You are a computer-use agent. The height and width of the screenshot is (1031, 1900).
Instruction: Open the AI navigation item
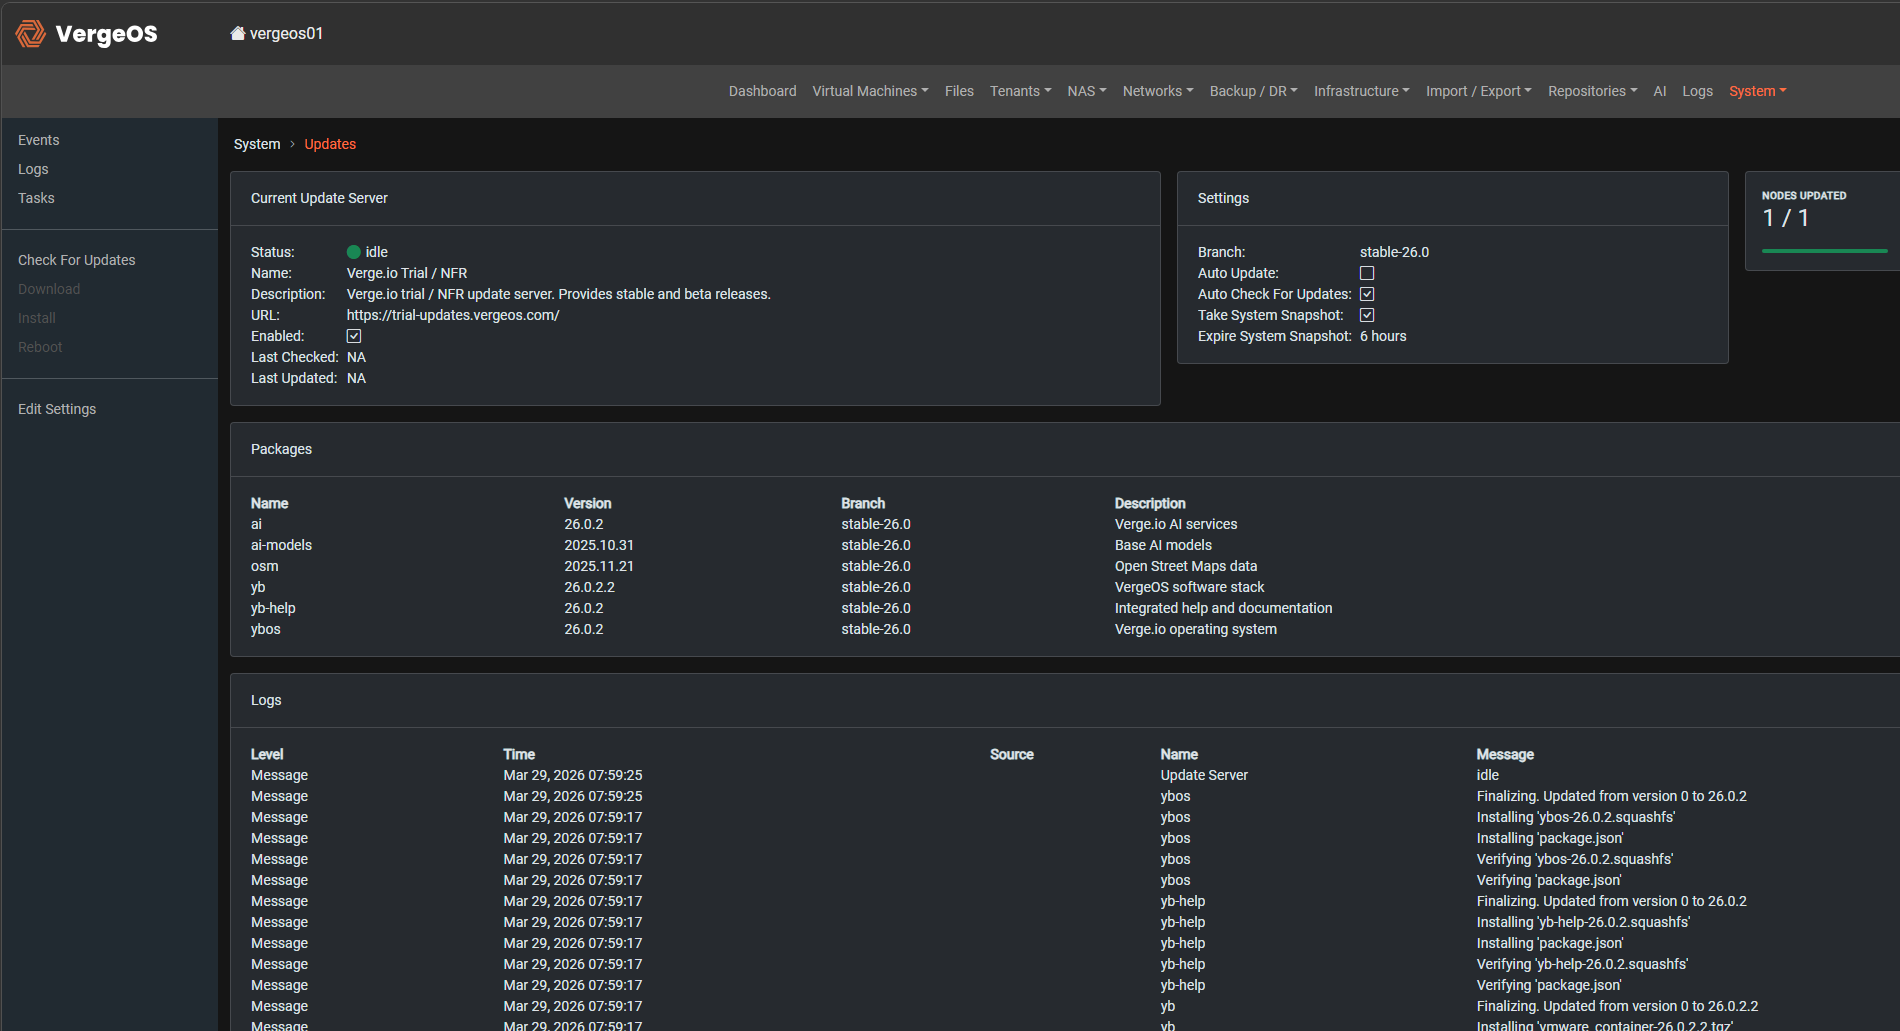(1660, 91)
